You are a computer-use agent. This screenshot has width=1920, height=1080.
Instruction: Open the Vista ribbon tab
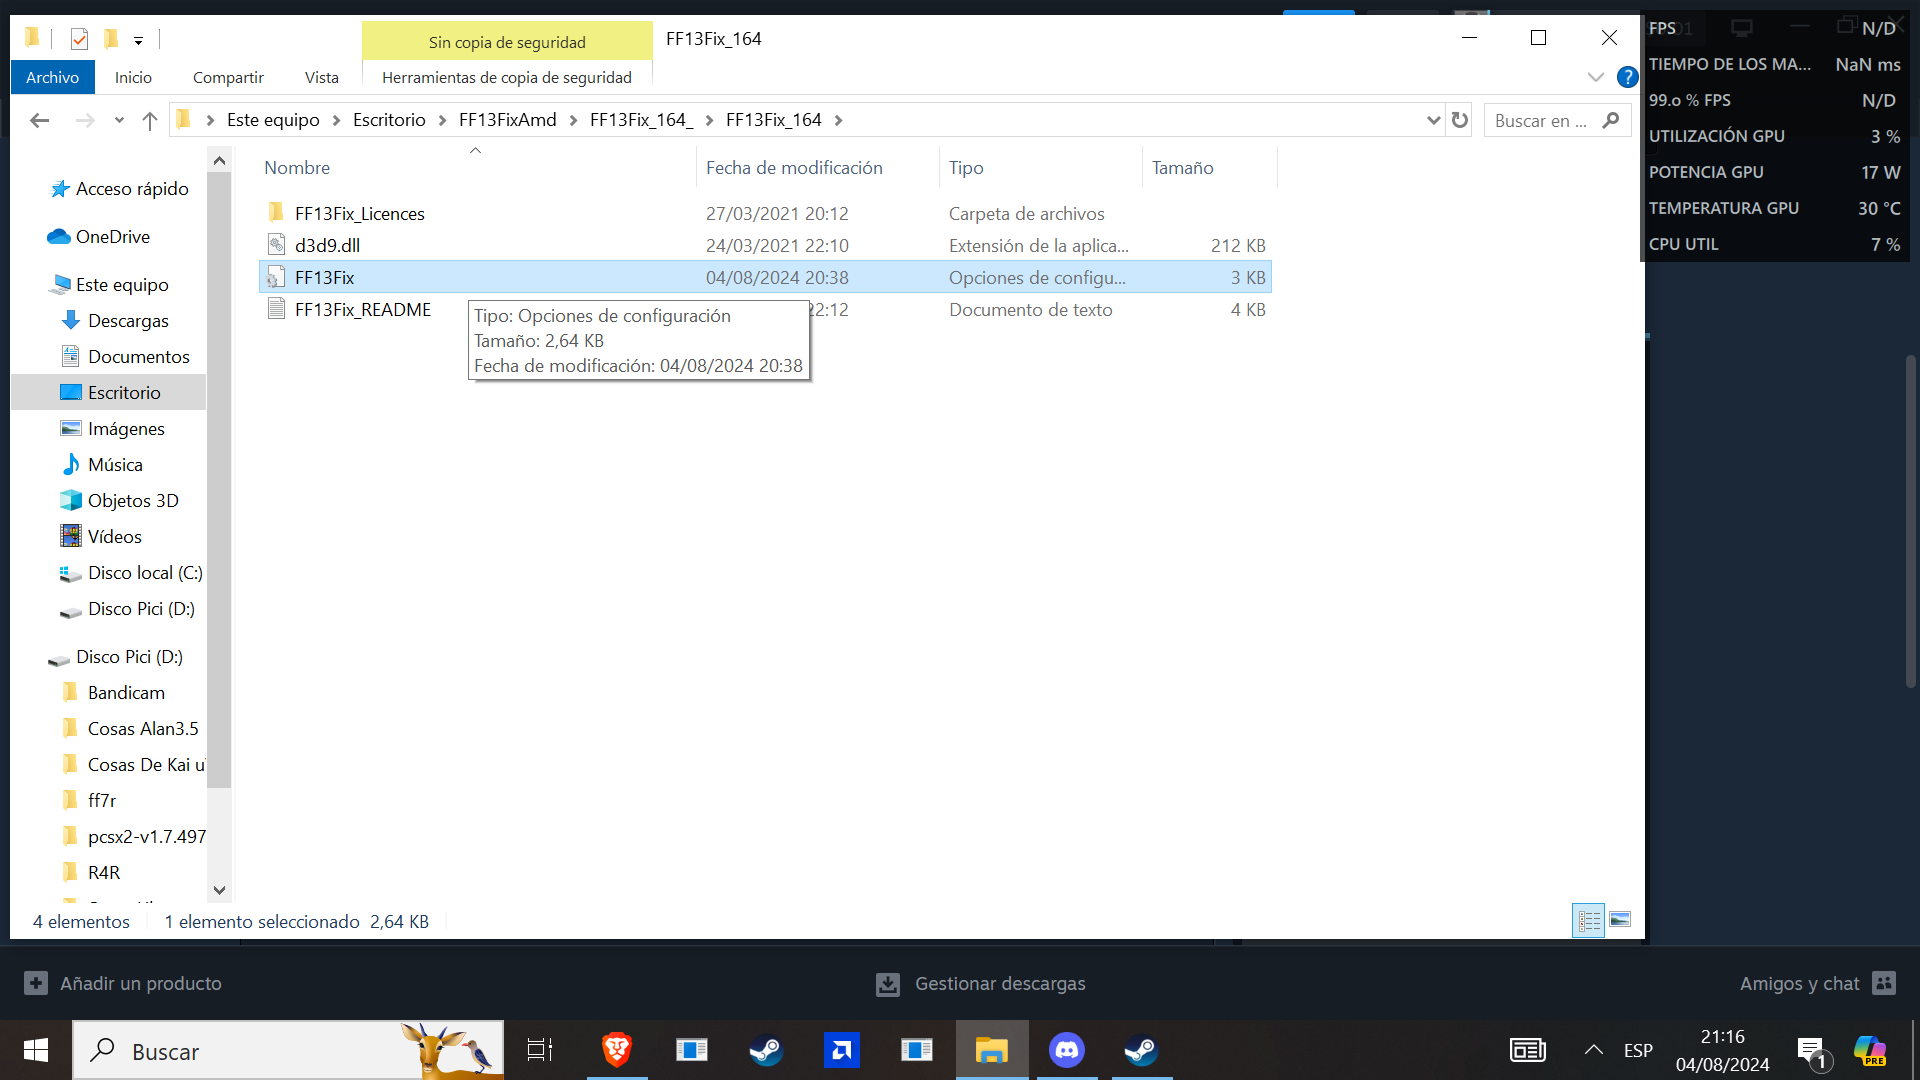tap(321, 77)
